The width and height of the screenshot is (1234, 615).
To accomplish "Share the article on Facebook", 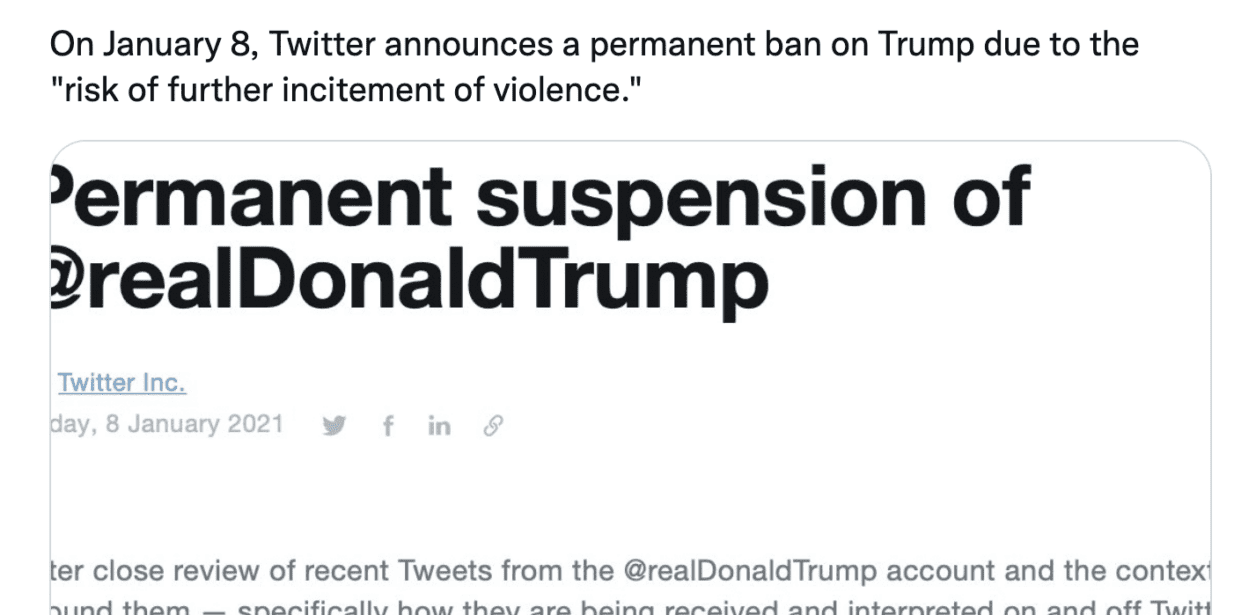I will pos(387,426).
